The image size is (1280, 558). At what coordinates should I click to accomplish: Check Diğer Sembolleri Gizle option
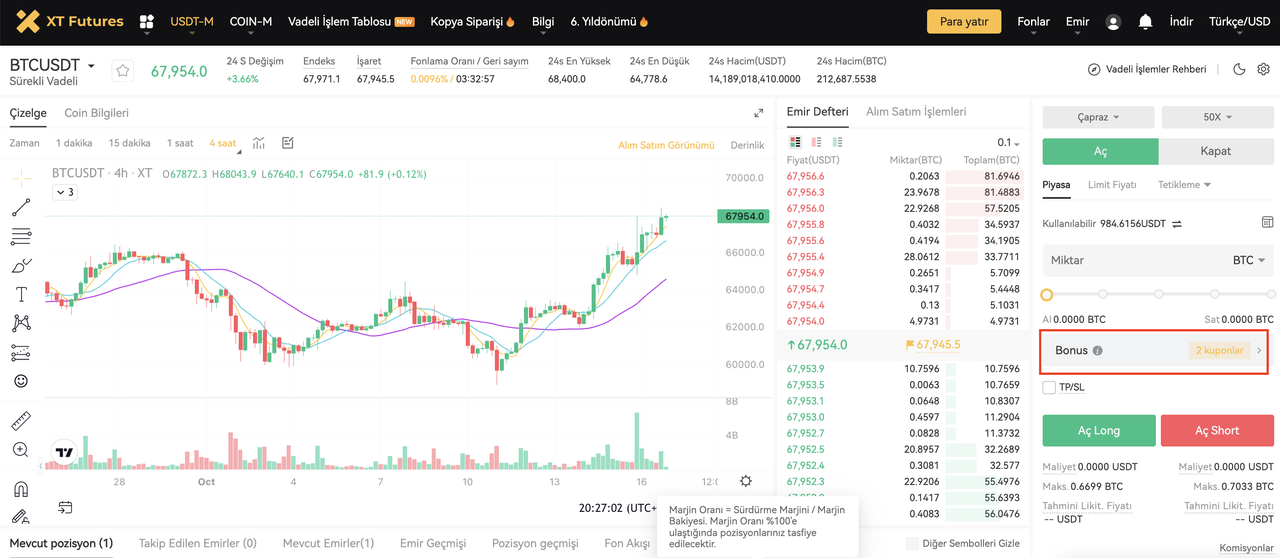912,543
